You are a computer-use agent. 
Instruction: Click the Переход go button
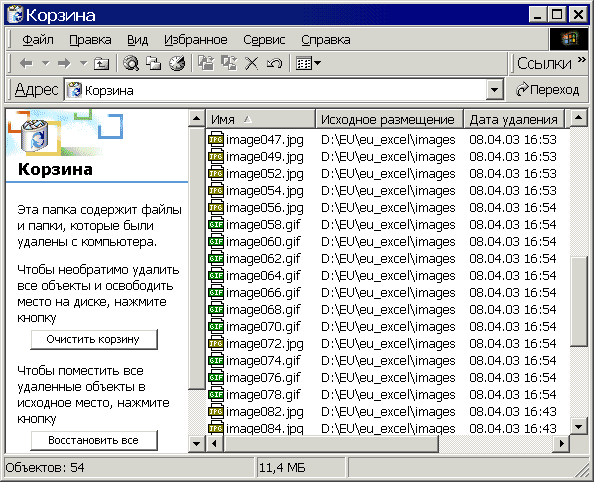pos(547,90)
